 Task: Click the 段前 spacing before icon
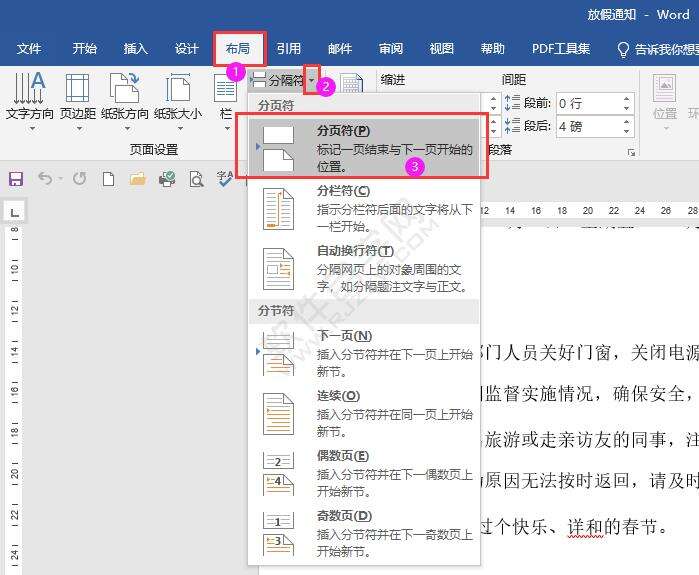click(512, 103)
